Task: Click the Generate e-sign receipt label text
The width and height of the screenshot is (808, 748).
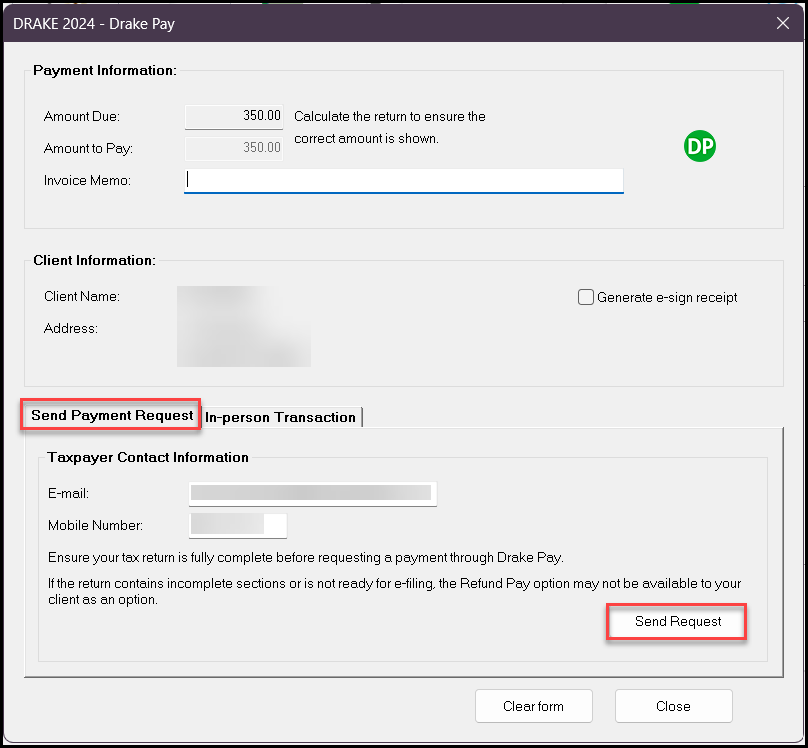Action: click(667, 297)
